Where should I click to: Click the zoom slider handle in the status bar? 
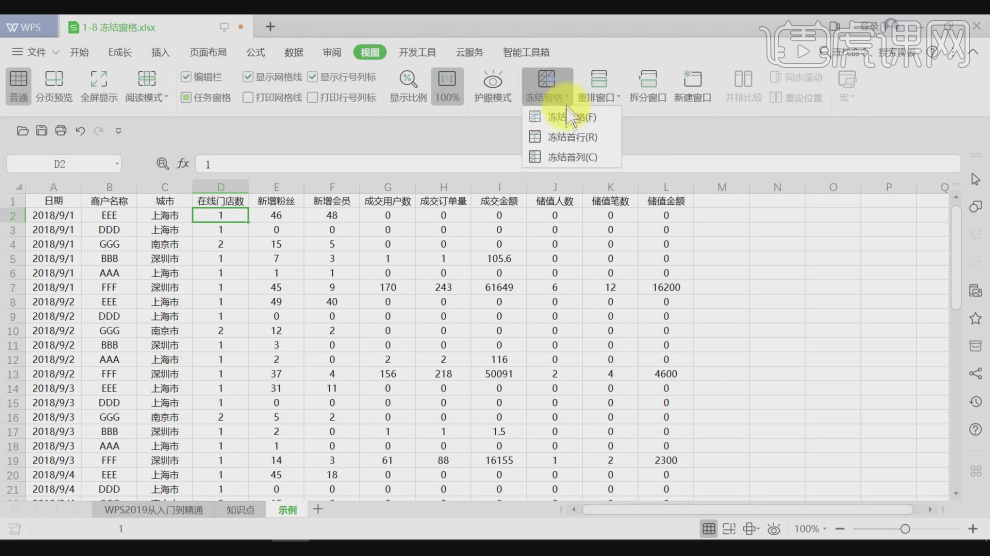coord(905,529)
